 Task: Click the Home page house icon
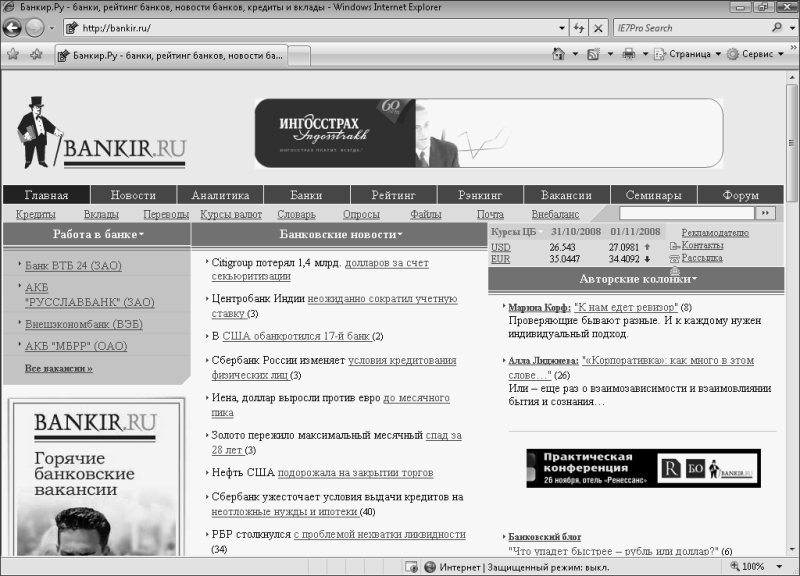(x=558, y=54)
